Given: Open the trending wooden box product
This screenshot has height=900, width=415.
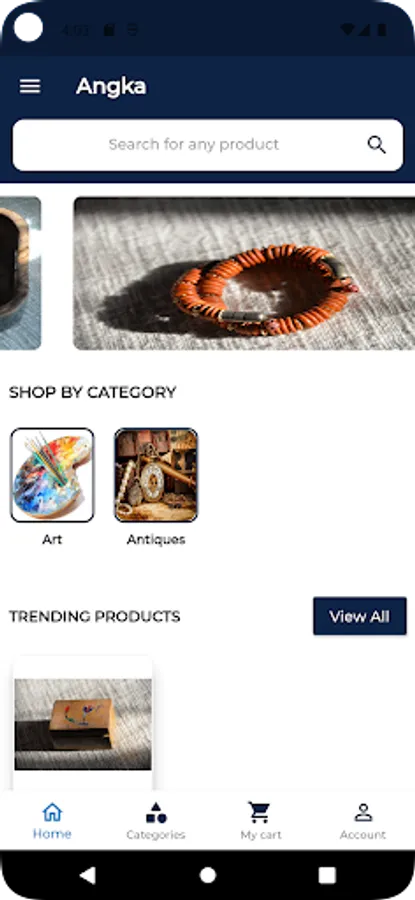Looking at the screenshot, I should (x=83, y=724).
